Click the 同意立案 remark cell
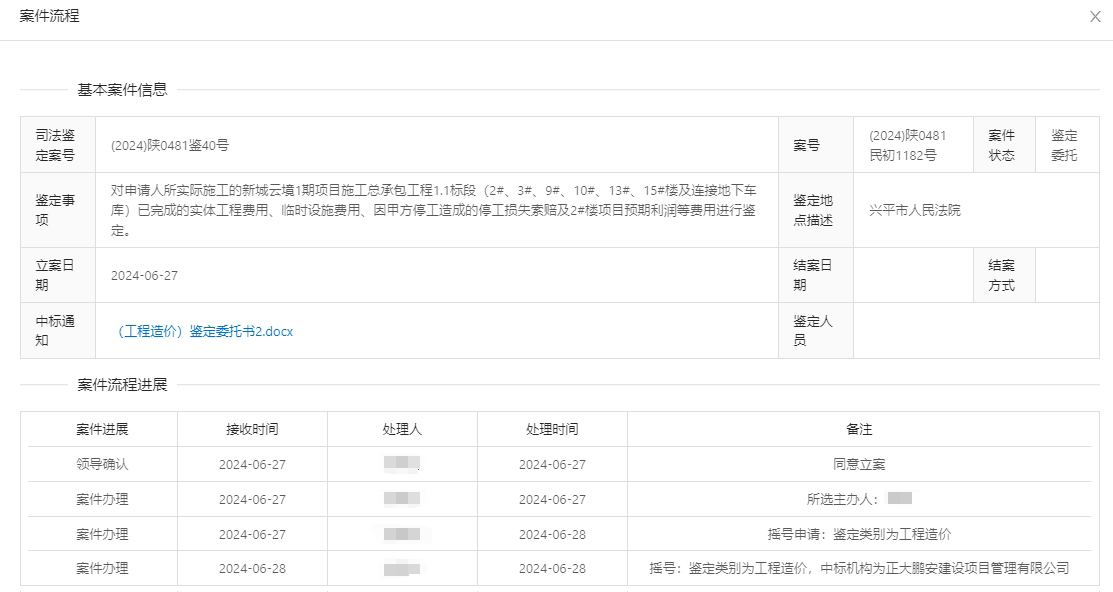The height and width of the screenshot is (592, 1113). click(x=859, y=464)
